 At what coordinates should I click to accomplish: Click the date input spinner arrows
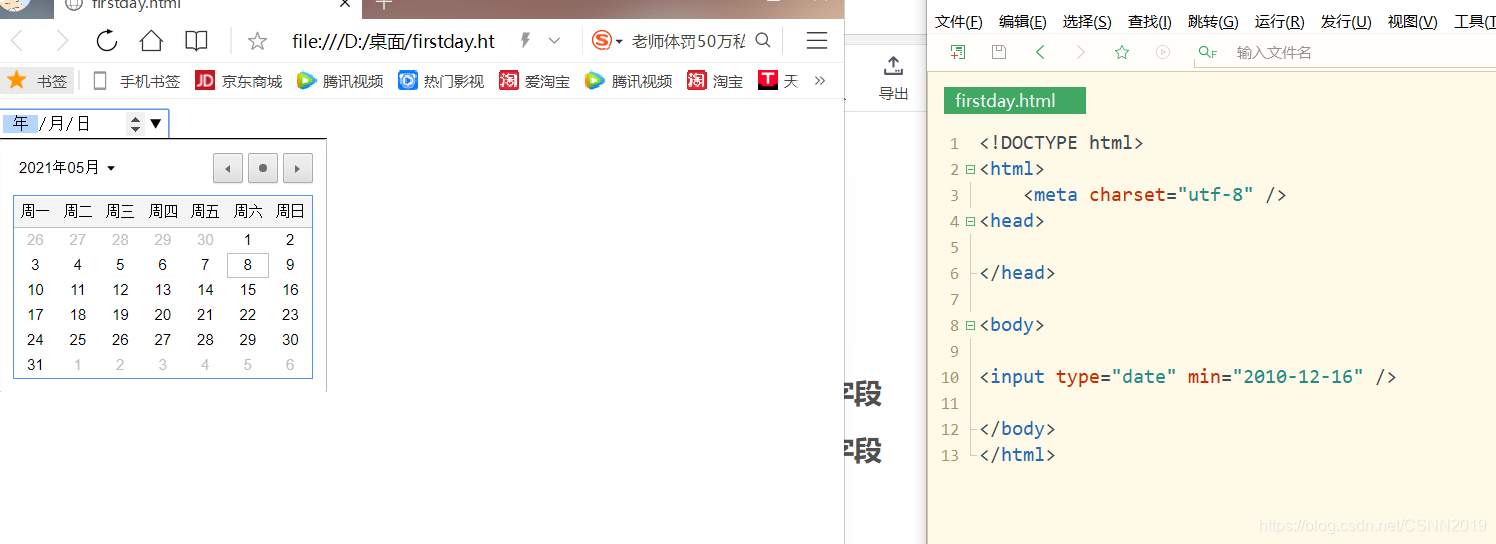click(136, 124)
